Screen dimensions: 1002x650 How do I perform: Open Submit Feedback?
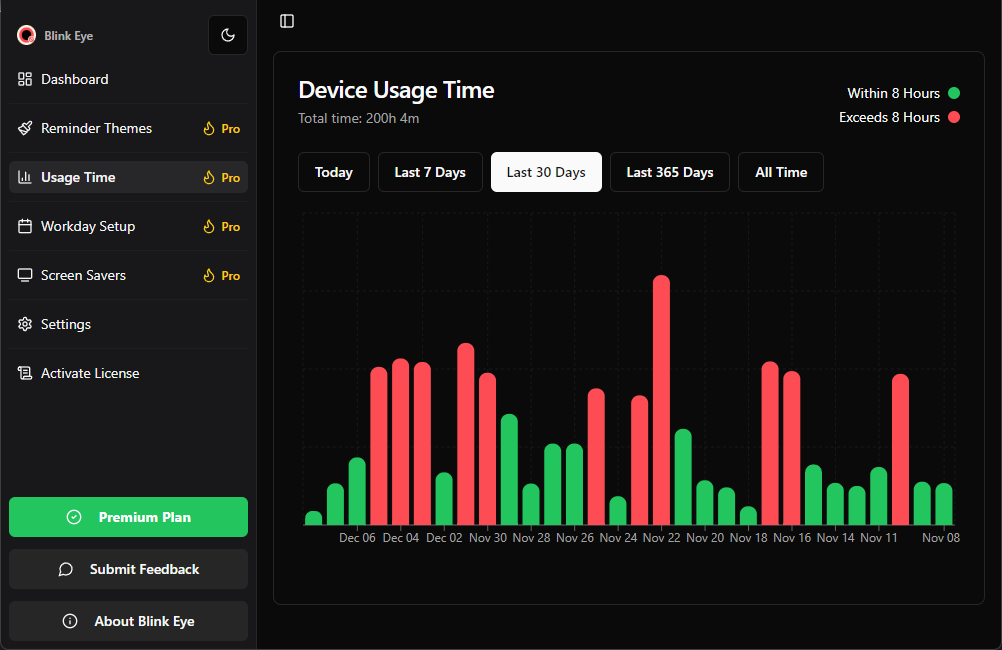(128, 569)
